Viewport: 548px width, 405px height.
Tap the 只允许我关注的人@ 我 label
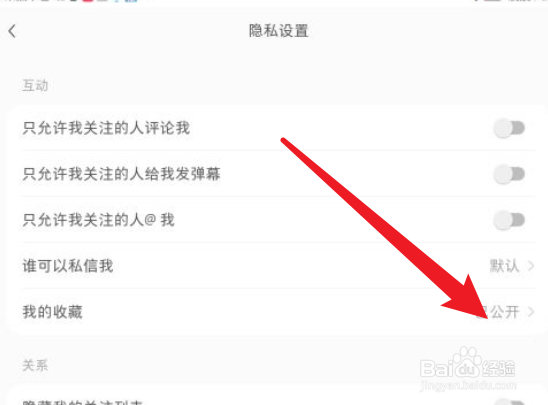(98, 220)
